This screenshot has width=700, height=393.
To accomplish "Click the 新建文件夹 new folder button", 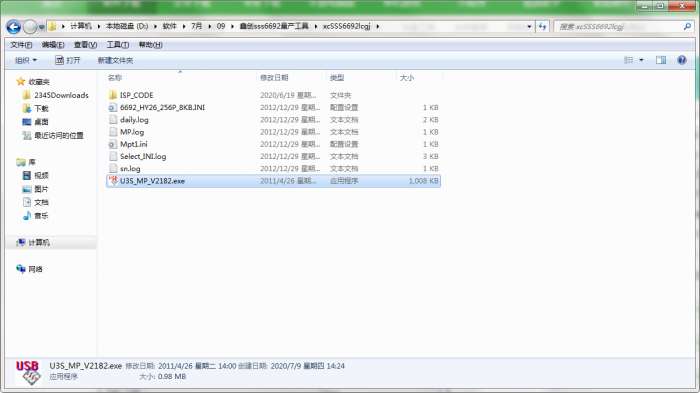I will tap(115, 60).
